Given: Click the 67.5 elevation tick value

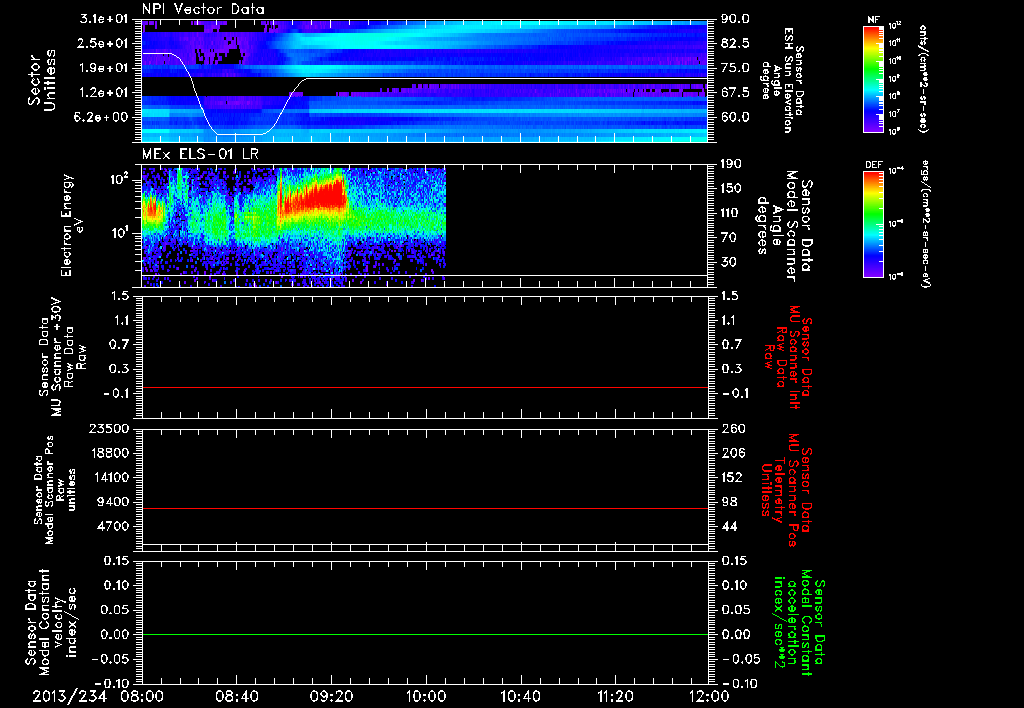Looking at the screenshot, I should click(735, 93).
